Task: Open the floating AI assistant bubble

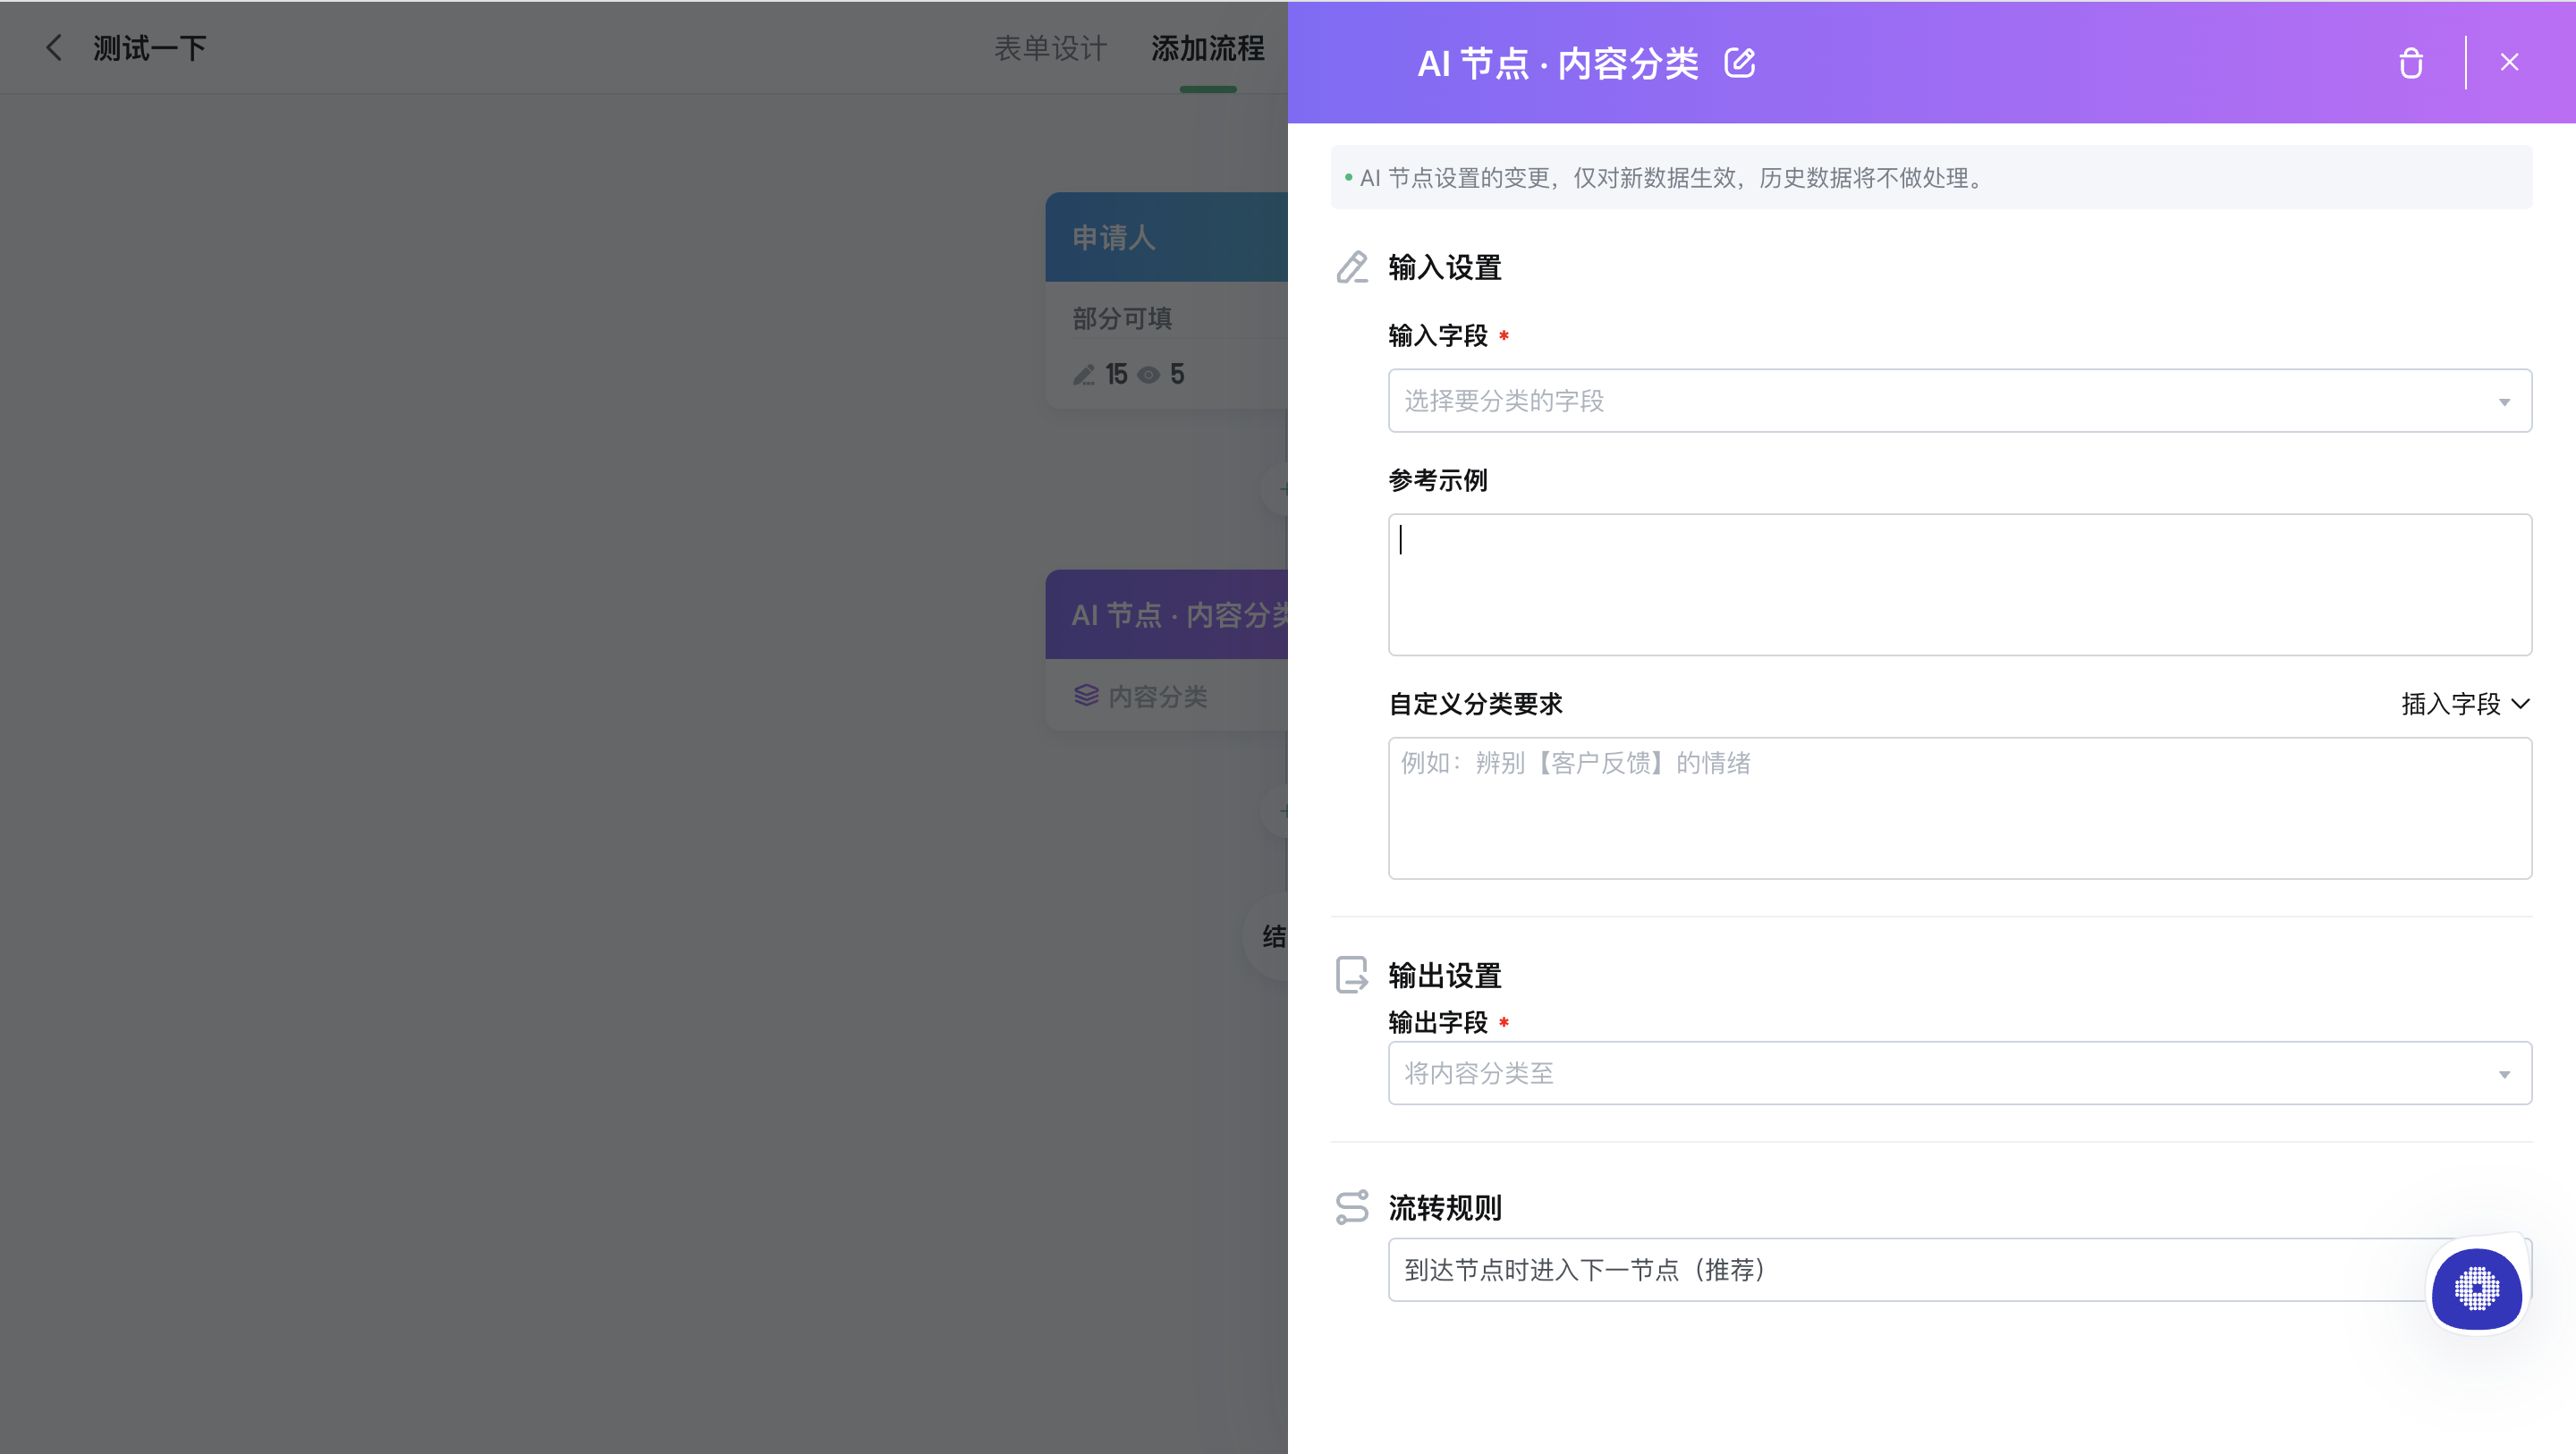Action: tap(2476, 1289)
